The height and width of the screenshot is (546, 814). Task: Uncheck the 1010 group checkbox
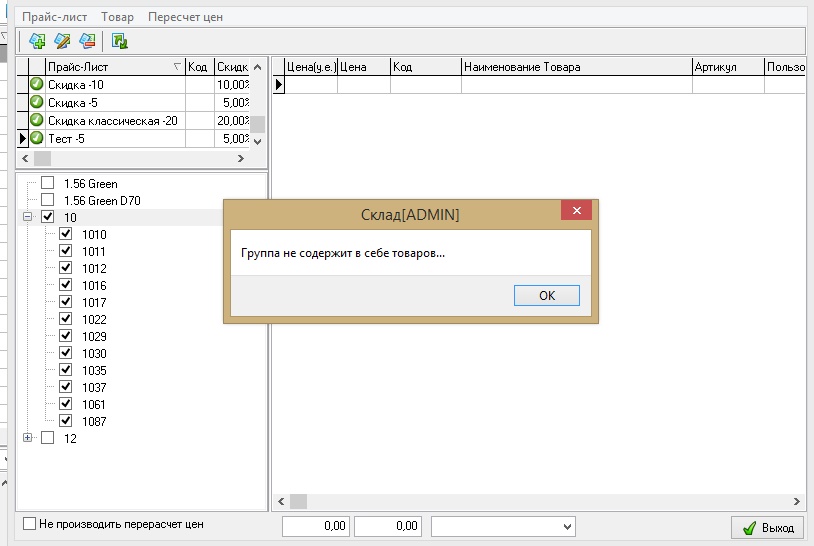click(x=66, y=234)
